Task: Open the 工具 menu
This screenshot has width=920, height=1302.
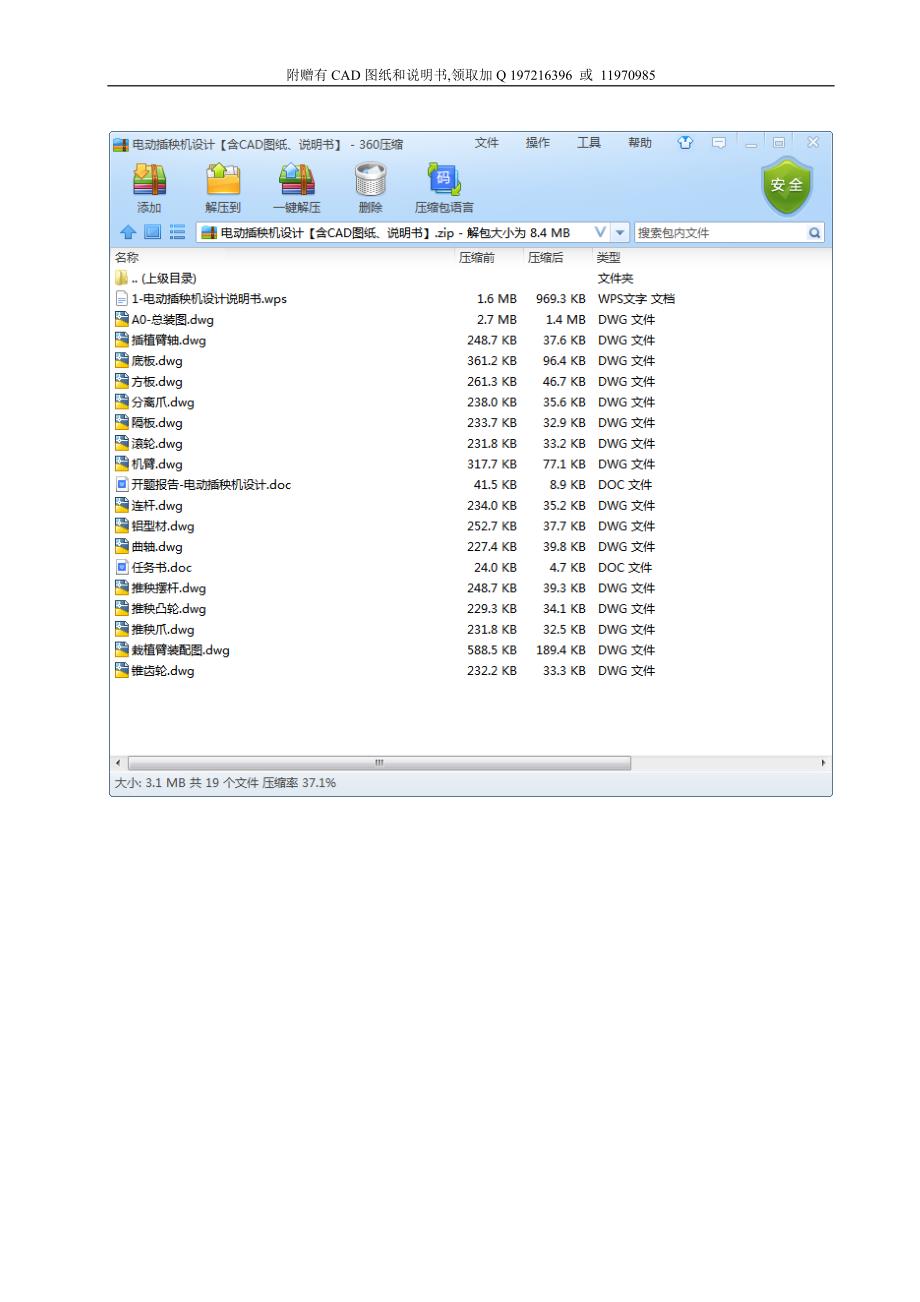Action: click(x=589, y=143)
